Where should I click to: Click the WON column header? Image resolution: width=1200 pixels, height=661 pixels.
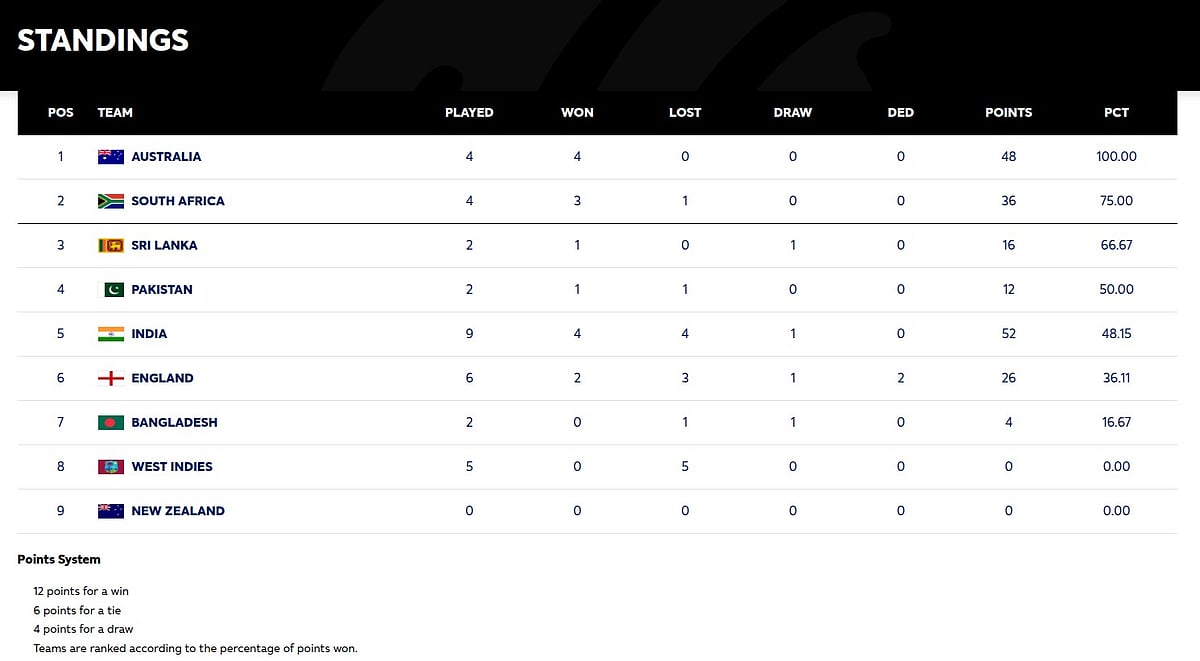tap(577, 113)
